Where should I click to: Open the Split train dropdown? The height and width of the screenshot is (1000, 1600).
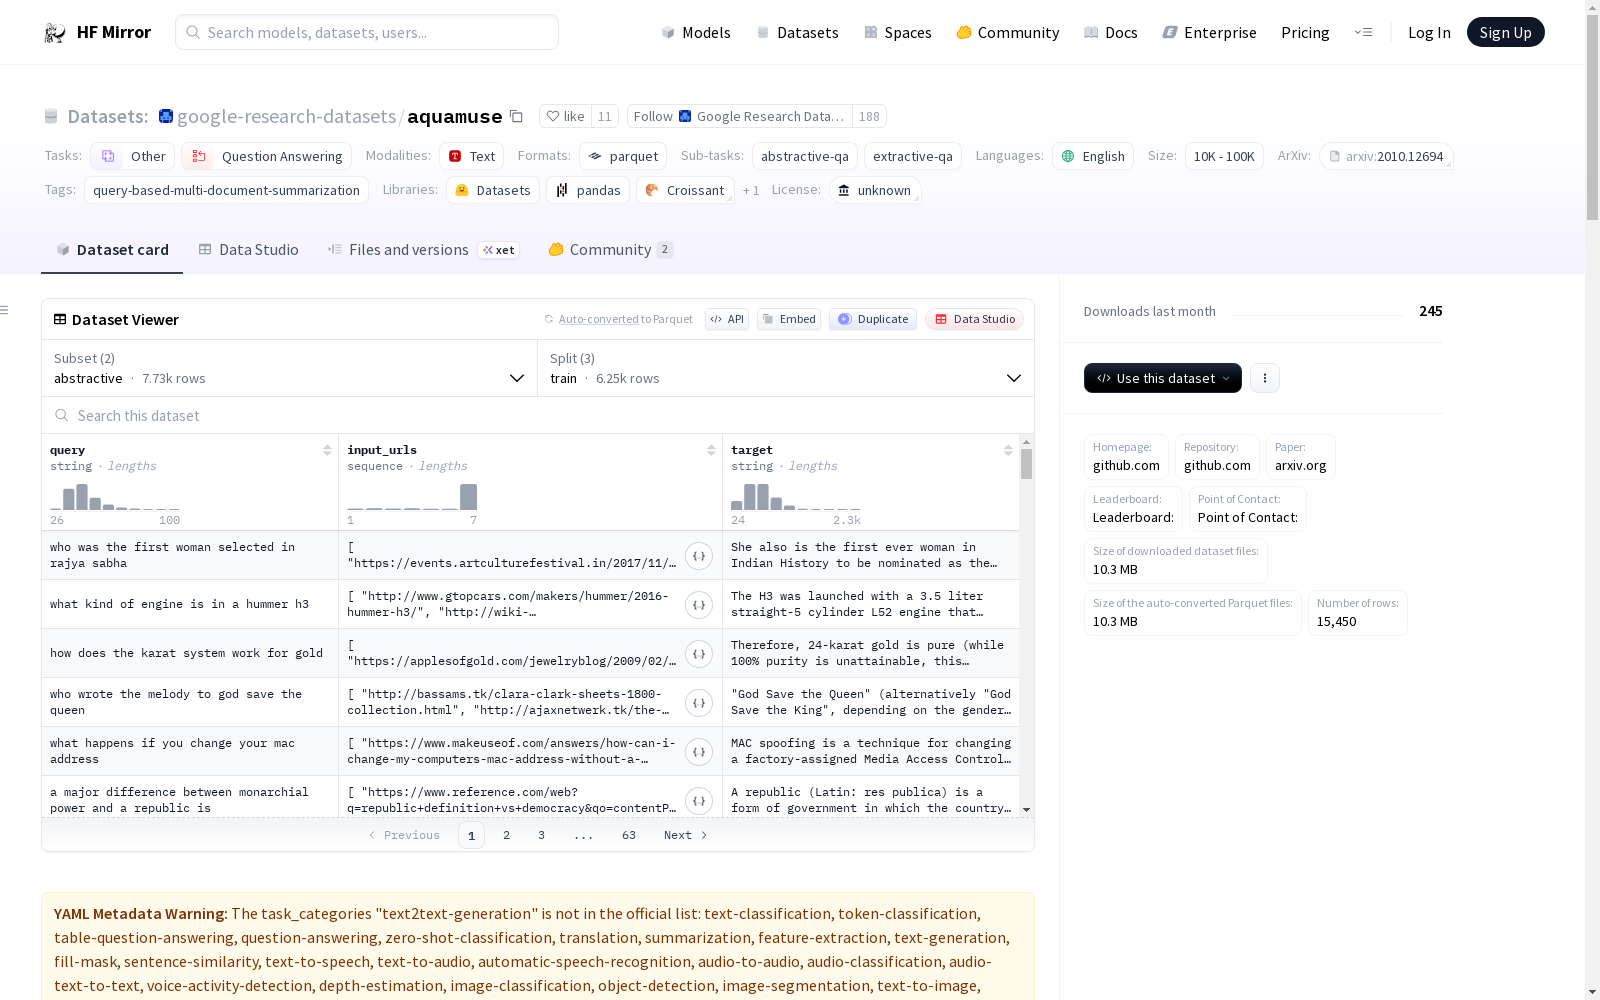pyautogui.click(x=786, y=368)
